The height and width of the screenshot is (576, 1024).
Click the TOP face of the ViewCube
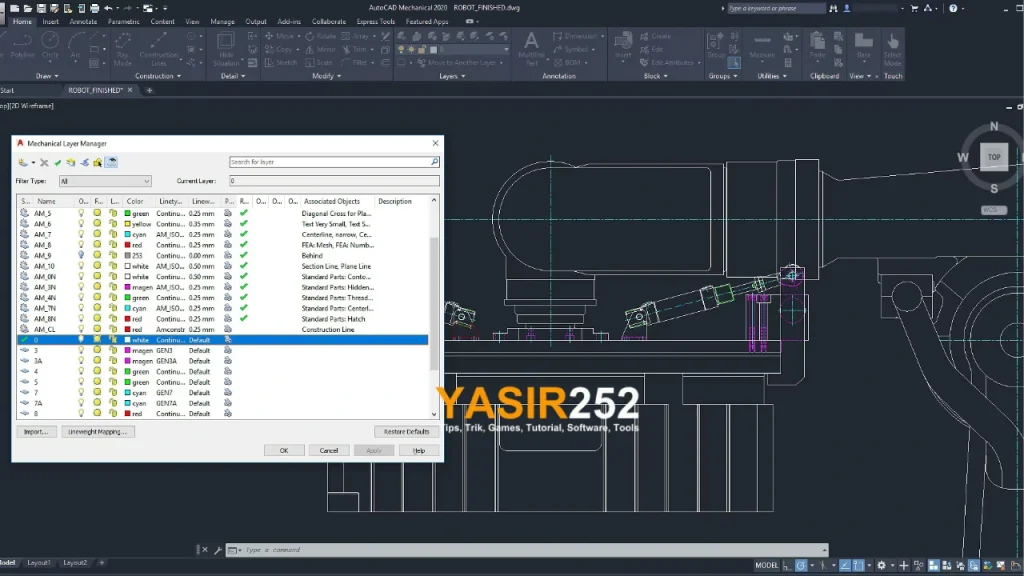994,157
